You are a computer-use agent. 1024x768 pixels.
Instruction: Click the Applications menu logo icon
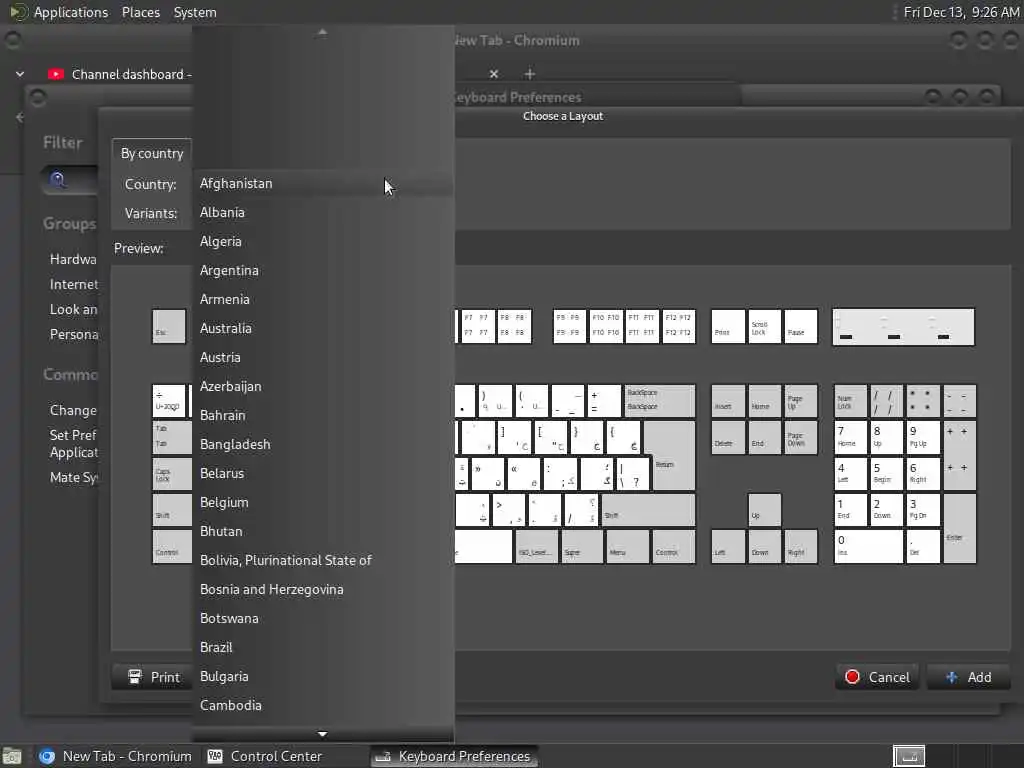(x=18, y=12)
